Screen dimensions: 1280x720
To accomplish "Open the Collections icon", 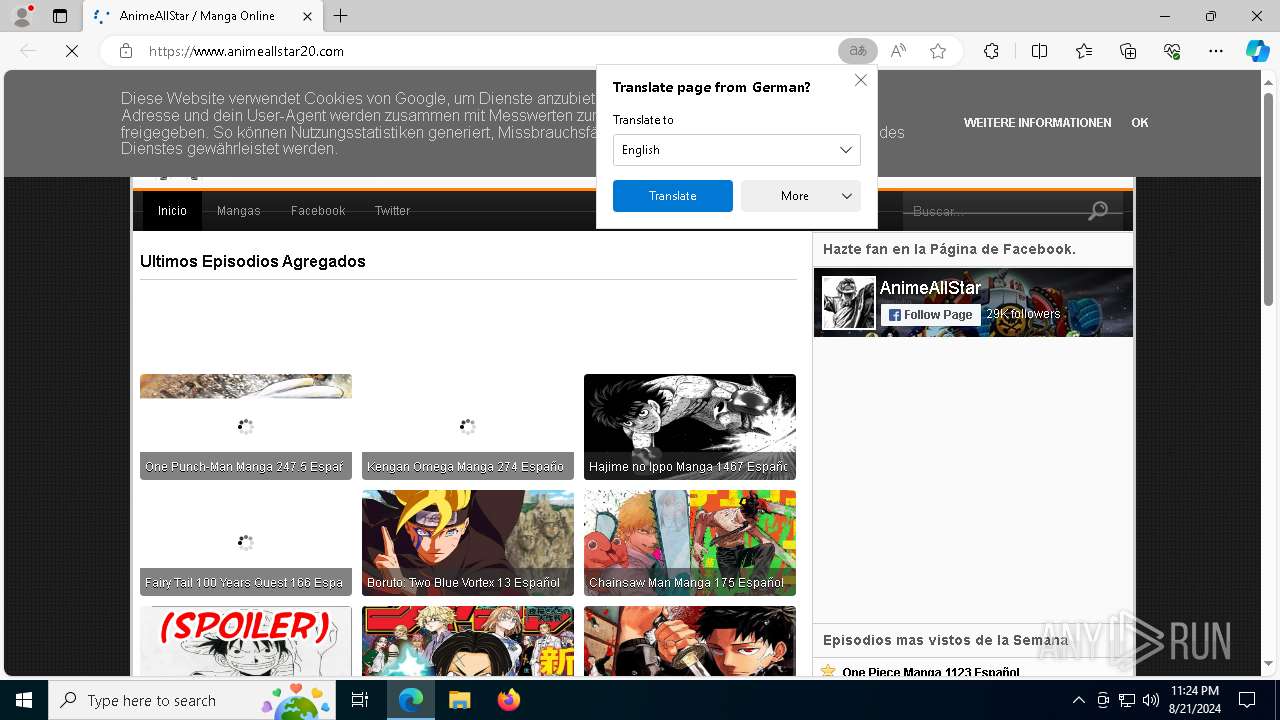I will click(x=1128, y=51).
